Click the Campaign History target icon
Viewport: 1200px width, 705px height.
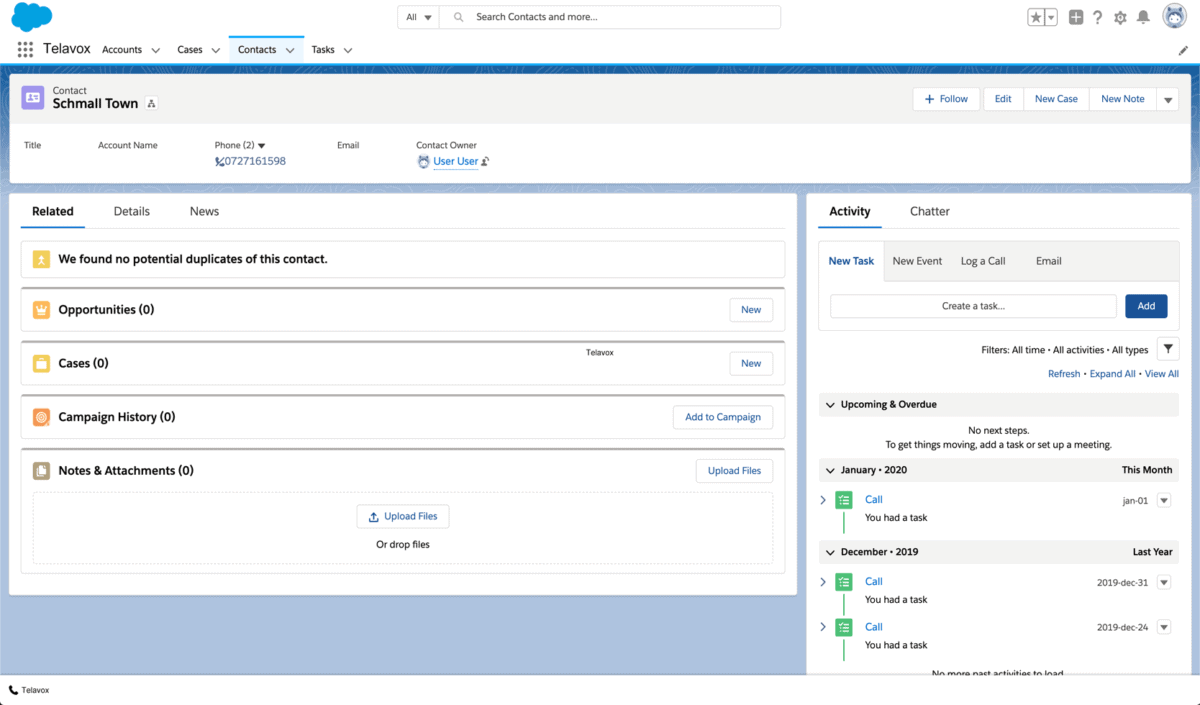41,418
